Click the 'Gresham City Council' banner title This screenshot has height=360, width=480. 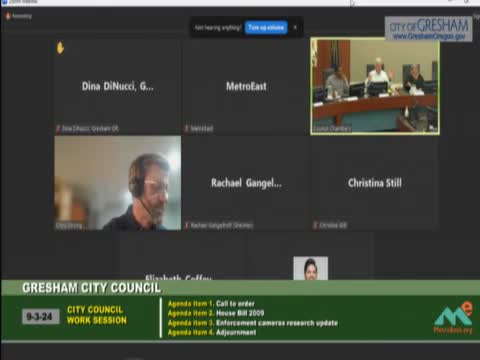click(91, 288)
